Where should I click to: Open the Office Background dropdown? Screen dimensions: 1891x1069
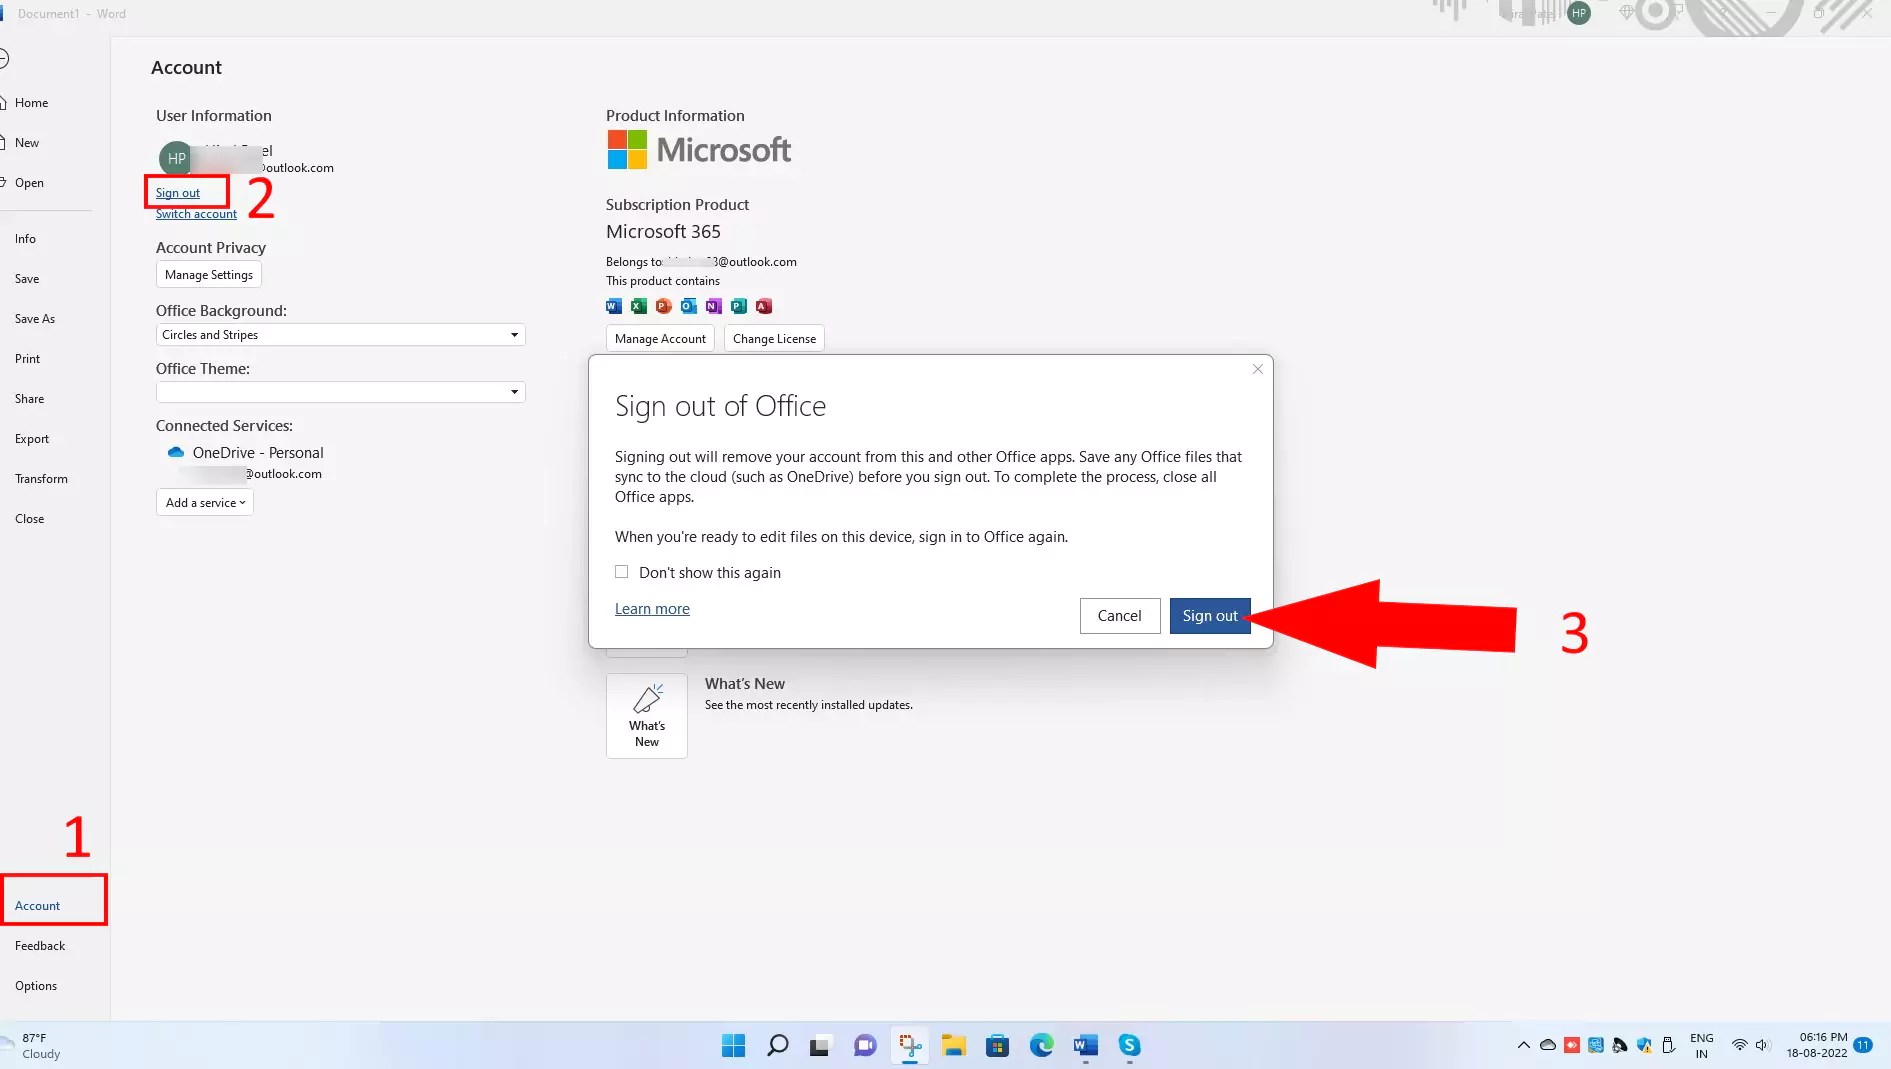coord(514,334)
